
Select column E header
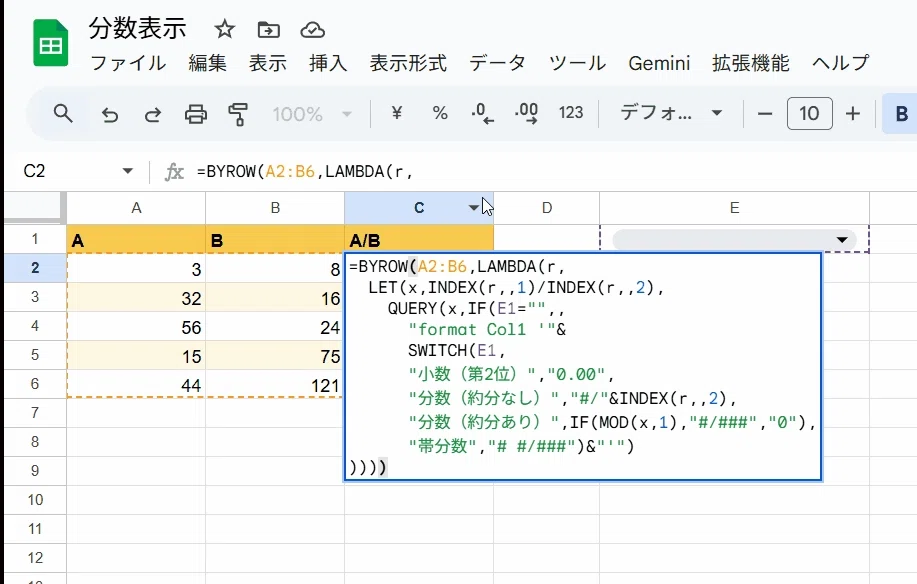[735, 208]
